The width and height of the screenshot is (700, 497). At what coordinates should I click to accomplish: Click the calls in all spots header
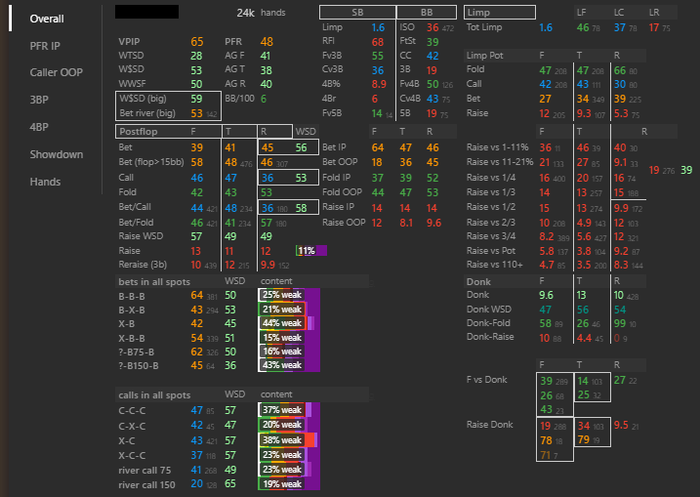pos(154,395)
